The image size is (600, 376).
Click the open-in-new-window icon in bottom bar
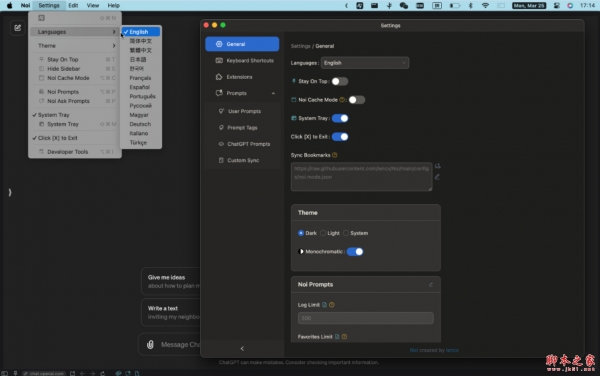point(72,373)
